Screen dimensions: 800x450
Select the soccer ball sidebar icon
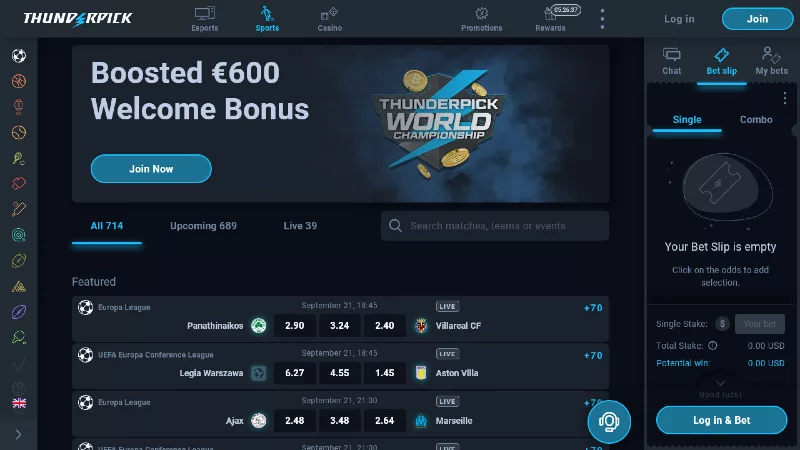19,56
